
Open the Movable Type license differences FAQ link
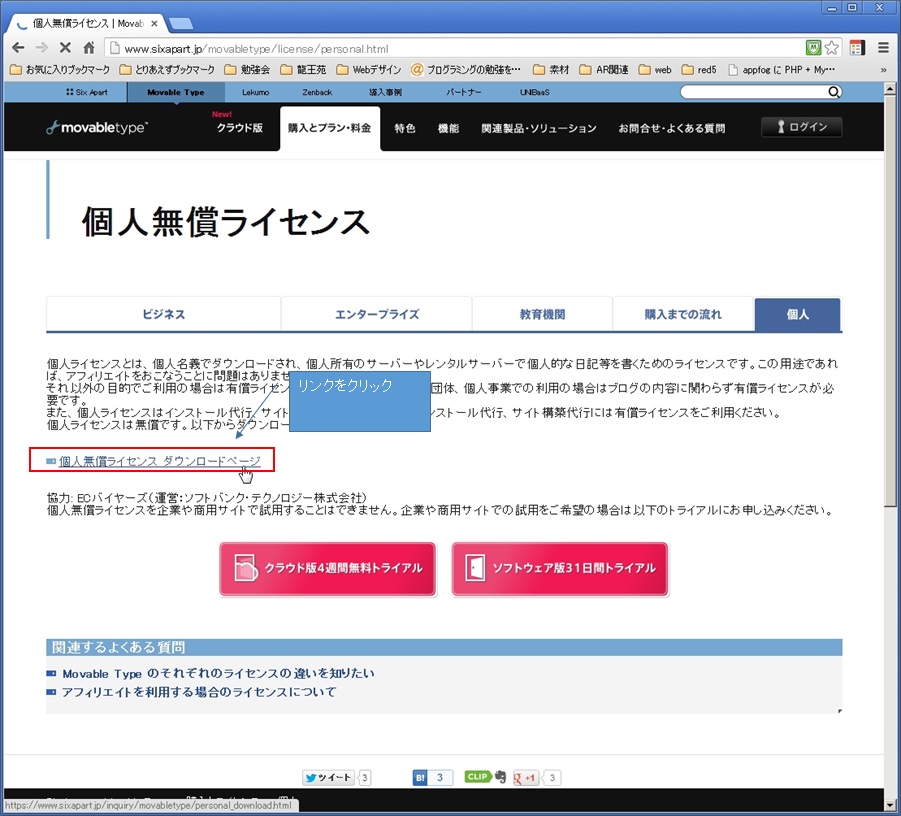tap(218, 673)
